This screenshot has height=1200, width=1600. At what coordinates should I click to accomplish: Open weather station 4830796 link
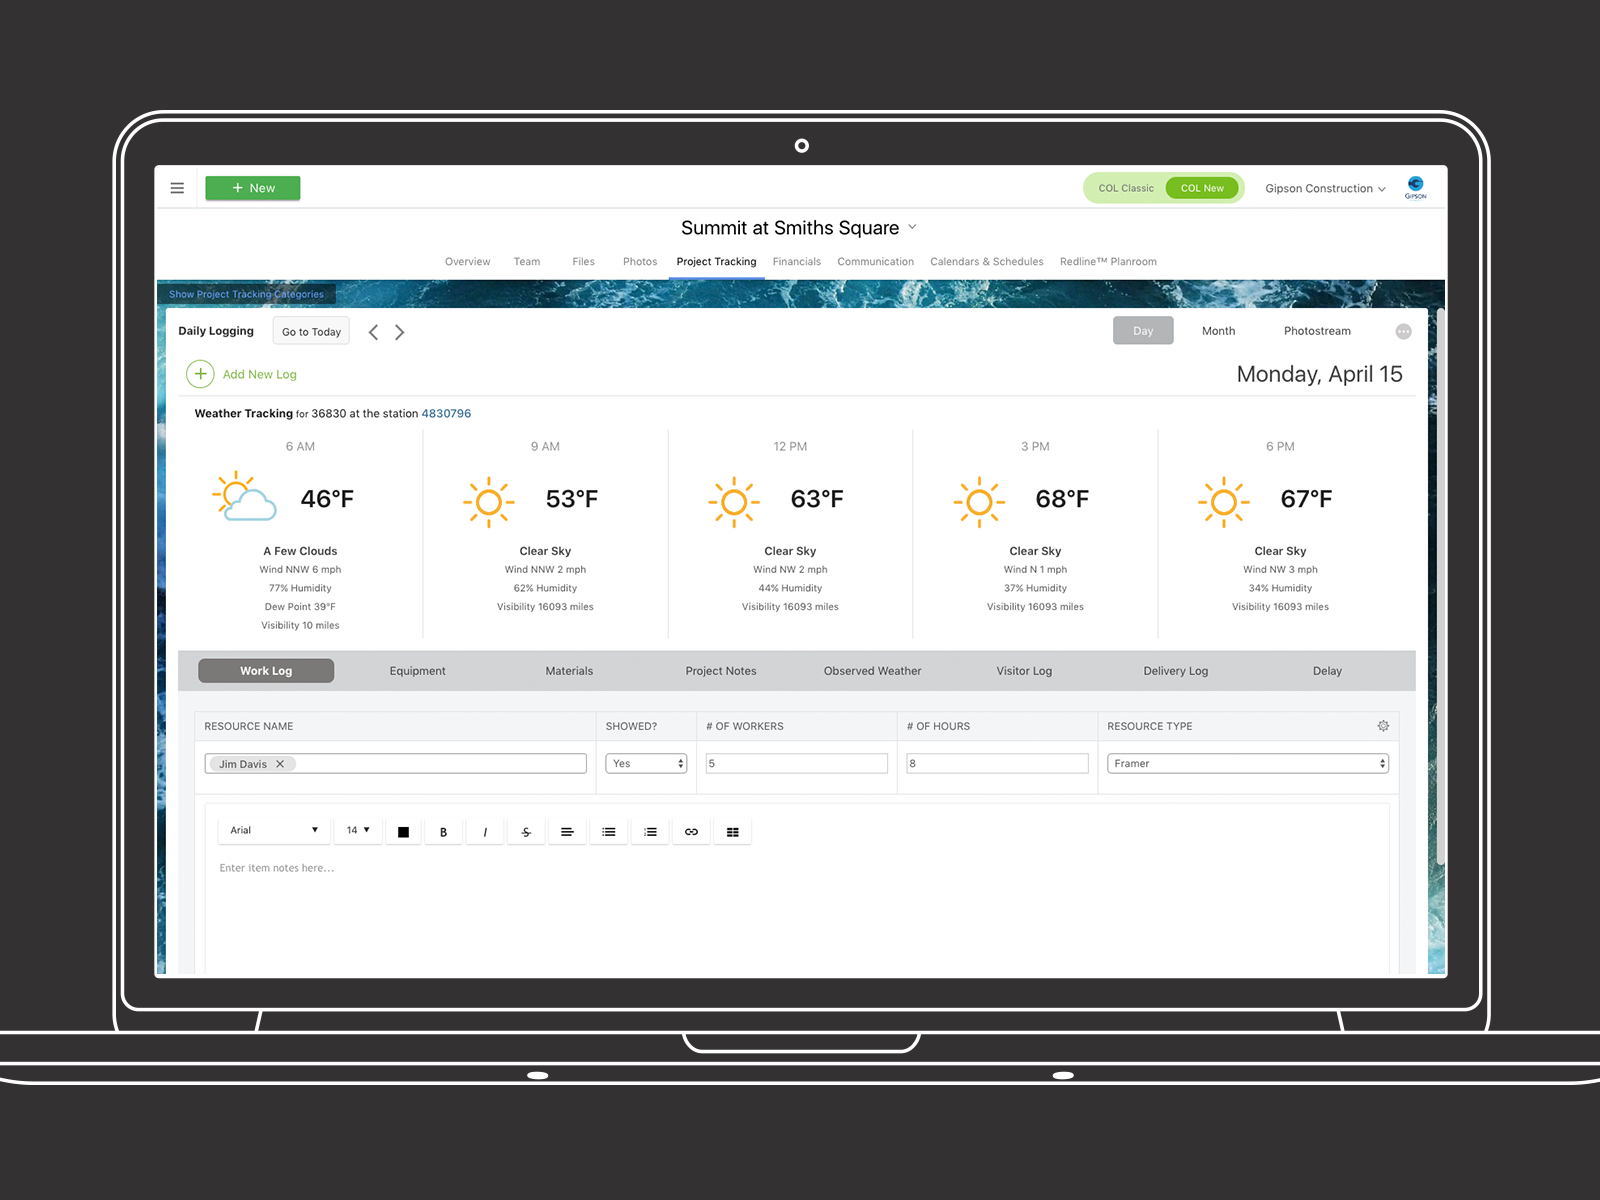click(x=446, y=413)
